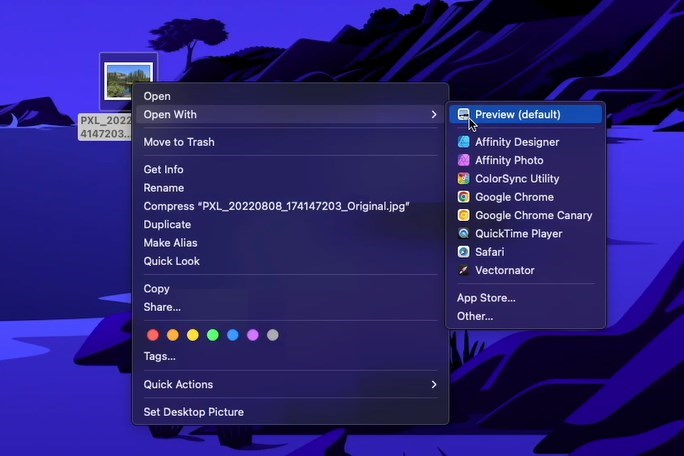Open image with QuickTime Player
The width and height of the screenshot is (684, 456).
[526, 233]
